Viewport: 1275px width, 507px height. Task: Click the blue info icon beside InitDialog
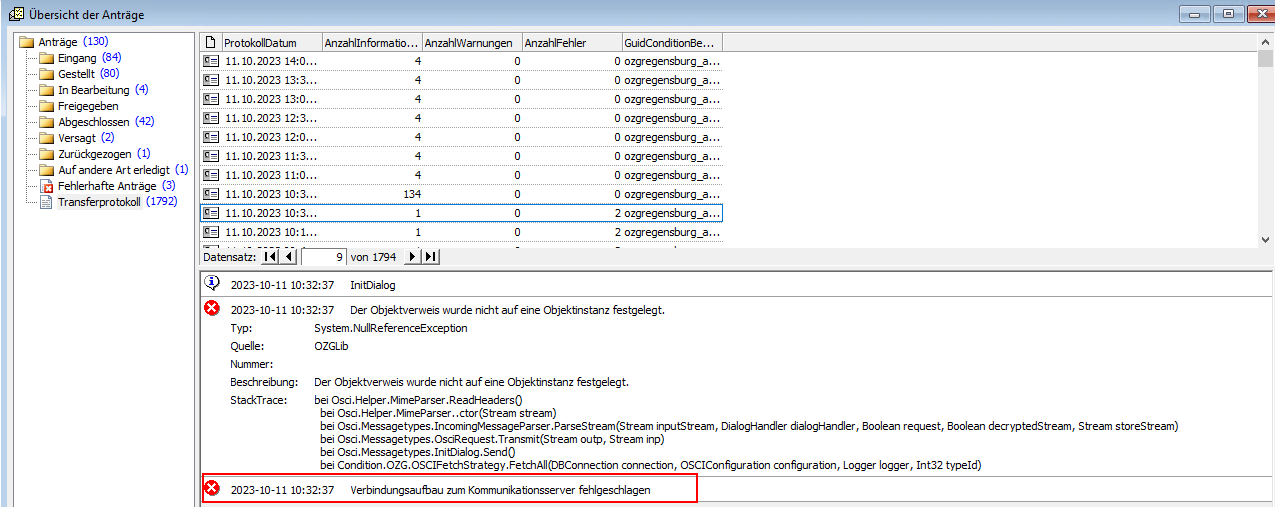212,284
